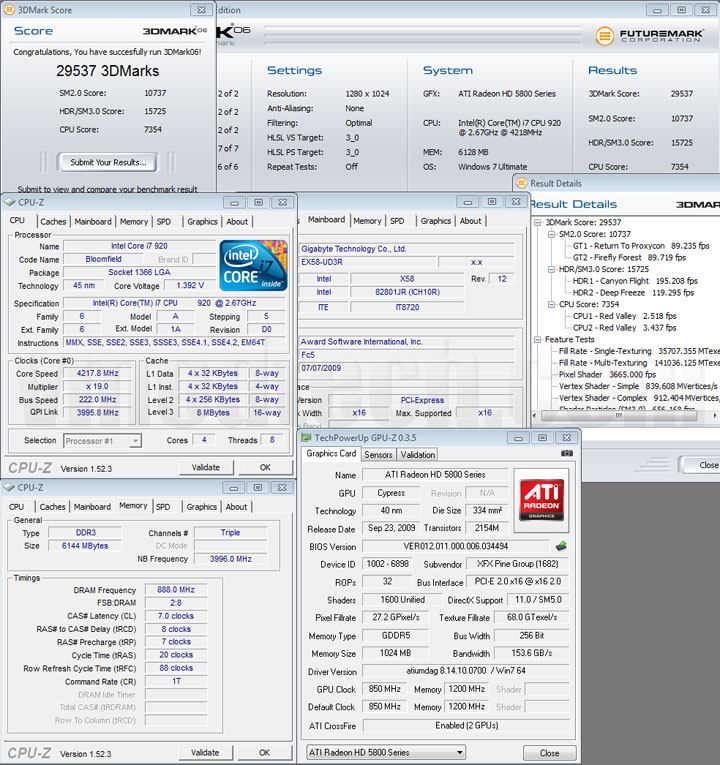Image resolution: width=720 pixels, height=765 pixels.
Task: Click the GPU-Z screenshot camera icon
Action: point(566,453)
